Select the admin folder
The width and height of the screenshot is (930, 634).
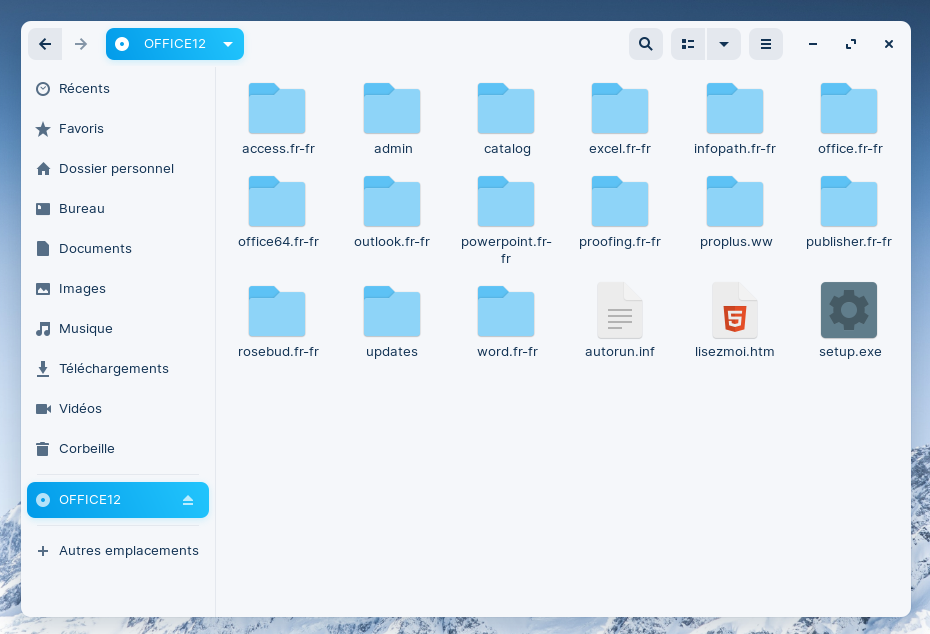(x=392, y=119)
